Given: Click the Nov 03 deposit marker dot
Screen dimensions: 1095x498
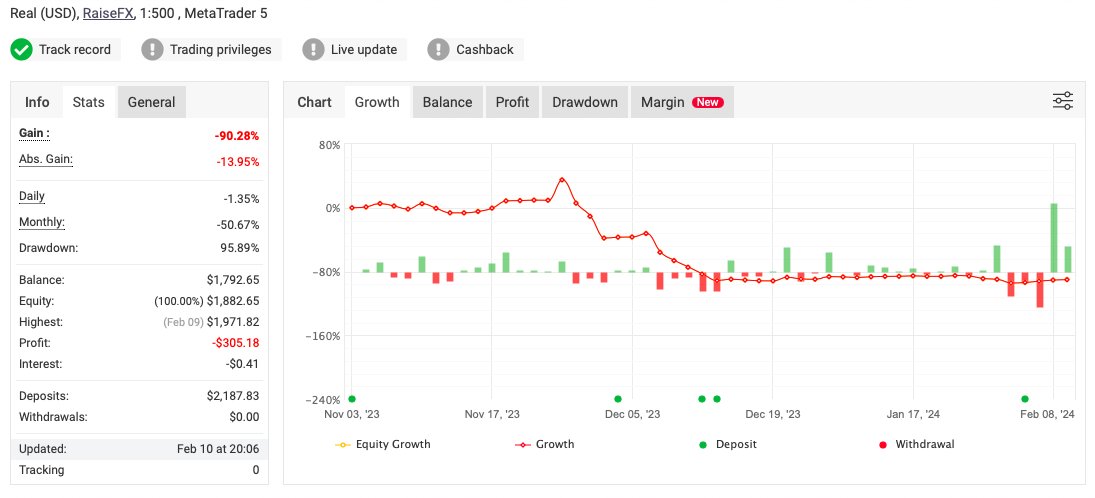Looking at the screenshot, I should 352,399.
